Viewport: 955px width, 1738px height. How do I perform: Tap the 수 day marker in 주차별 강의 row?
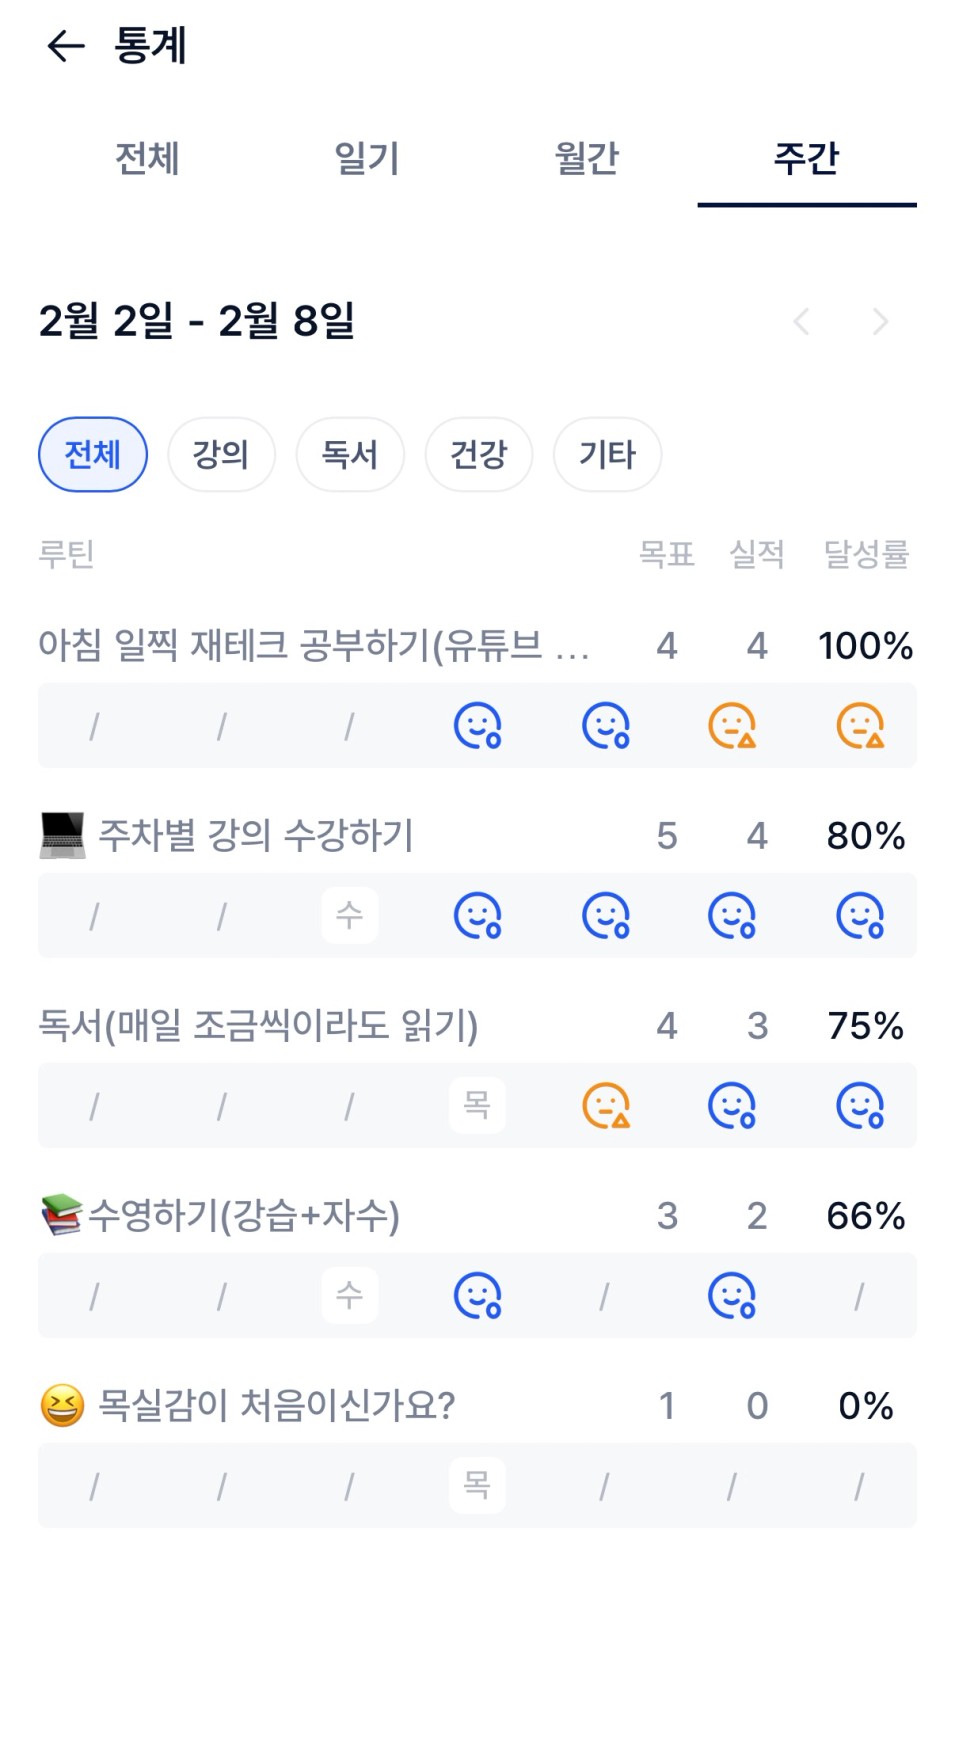[349, 915]
